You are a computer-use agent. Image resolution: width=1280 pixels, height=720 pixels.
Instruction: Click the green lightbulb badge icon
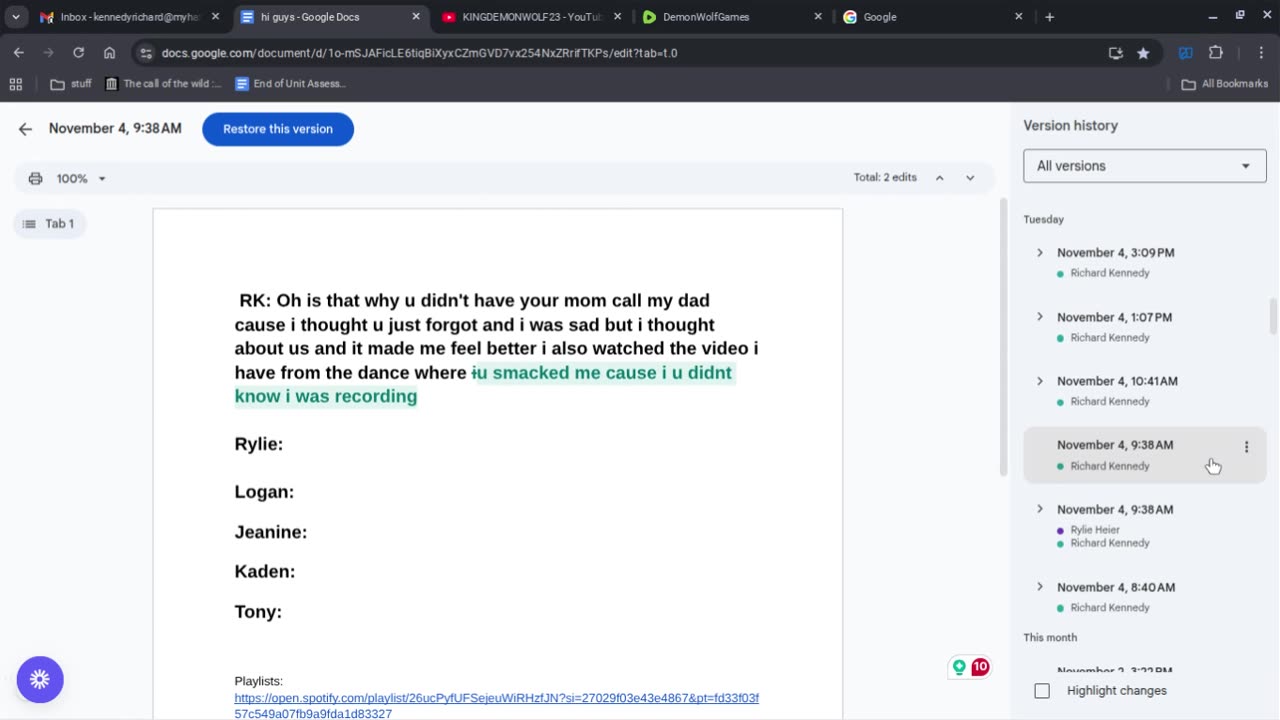[x=959, y=667]
